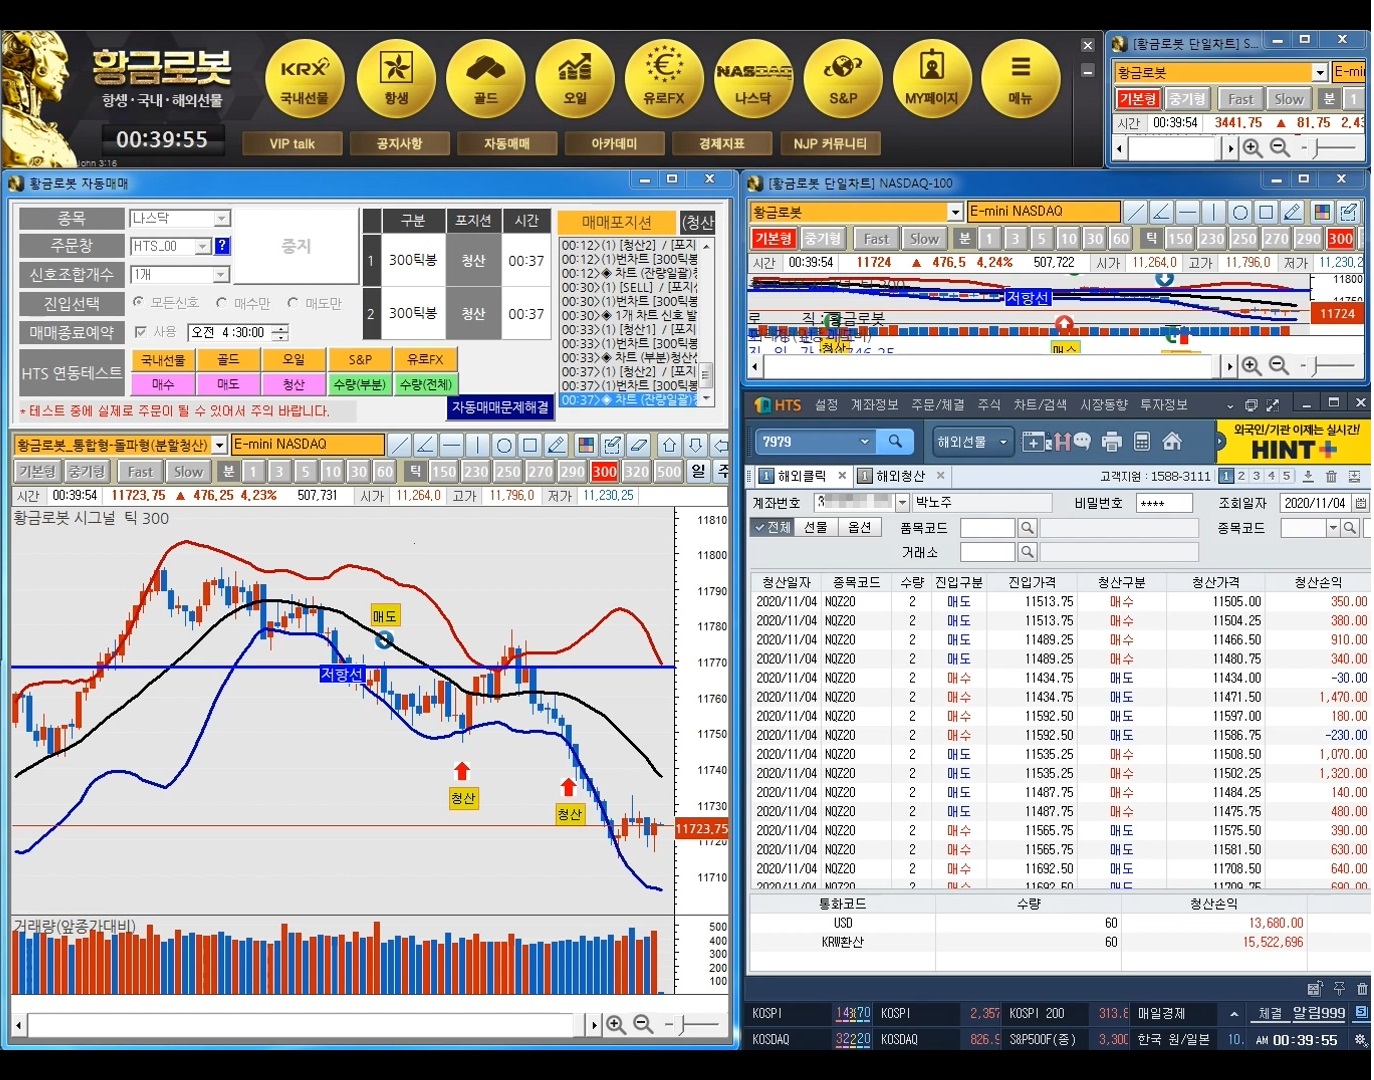Expand the 종목코드 dropdown in HTS
Screen dimensions: 1374x1080
click(x=1333, y=528)
